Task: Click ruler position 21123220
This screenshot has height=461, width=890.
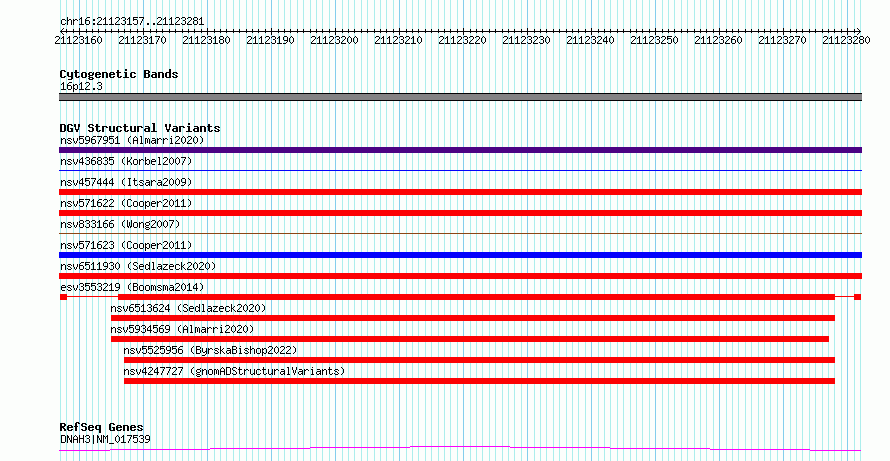Action: [x=463, y=40]
